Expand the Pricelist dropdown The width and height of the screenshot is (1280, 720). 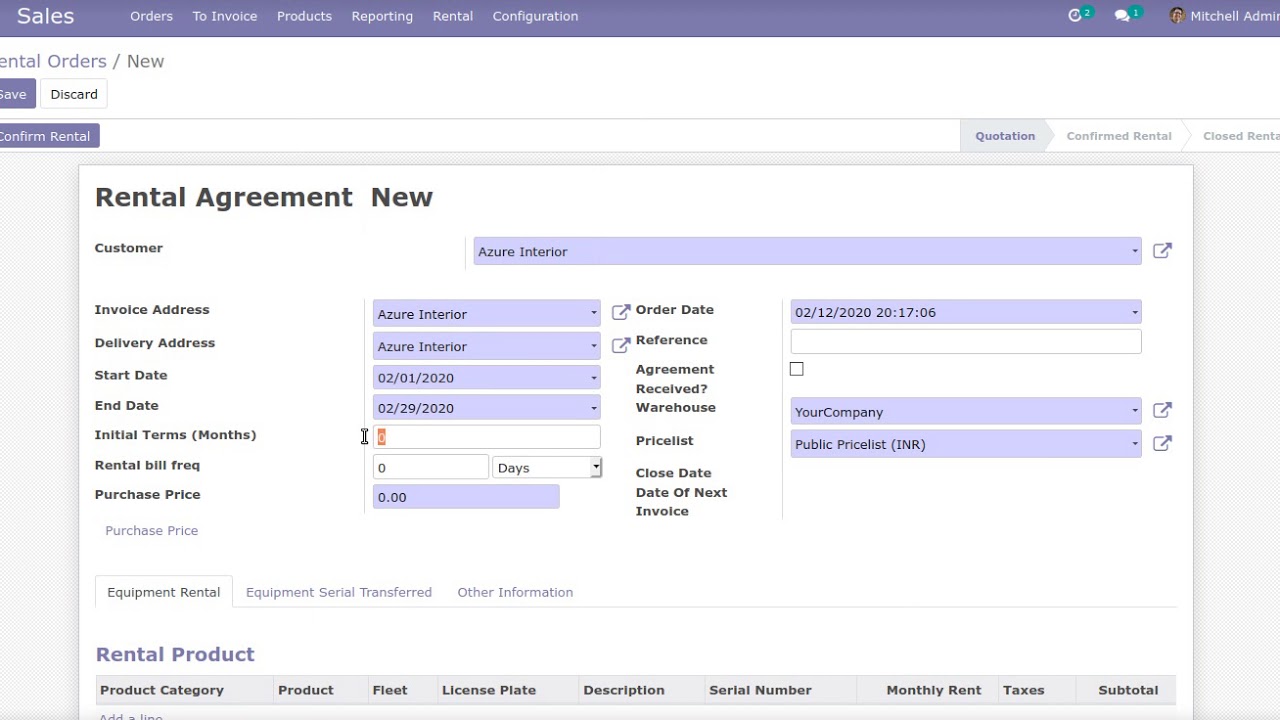pyautogui.click(x=1134, y=444)
